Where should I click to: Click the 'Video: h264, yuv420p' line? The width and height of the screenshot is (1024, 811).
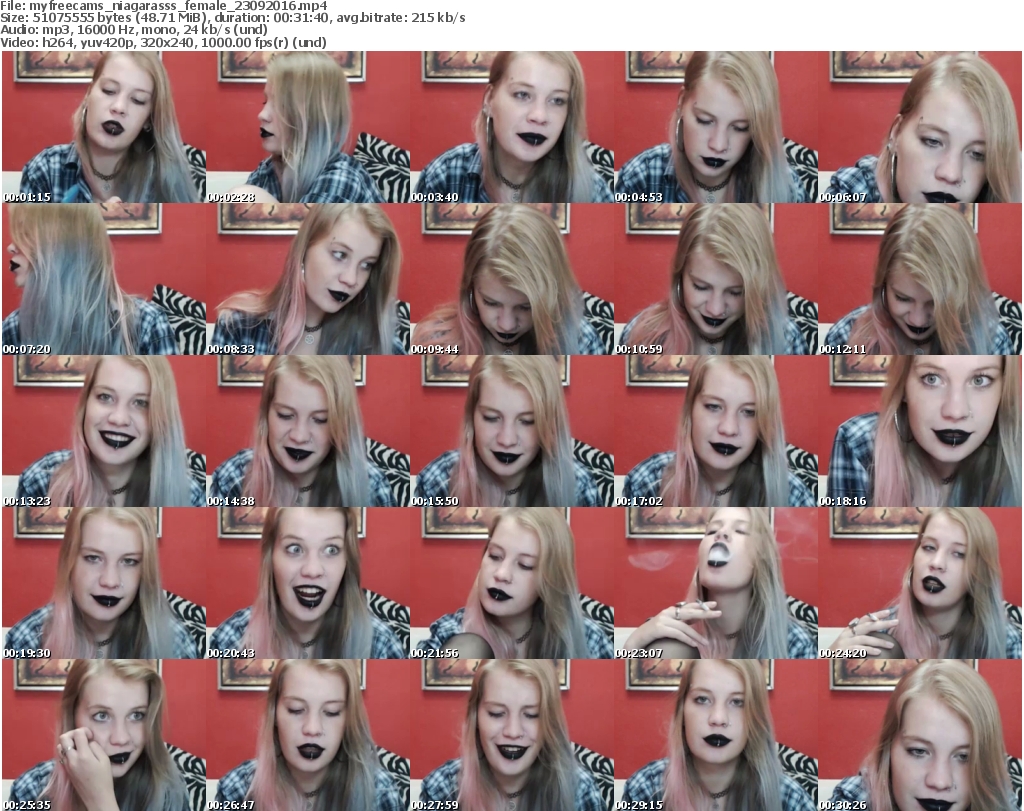[x=163, y=42]
